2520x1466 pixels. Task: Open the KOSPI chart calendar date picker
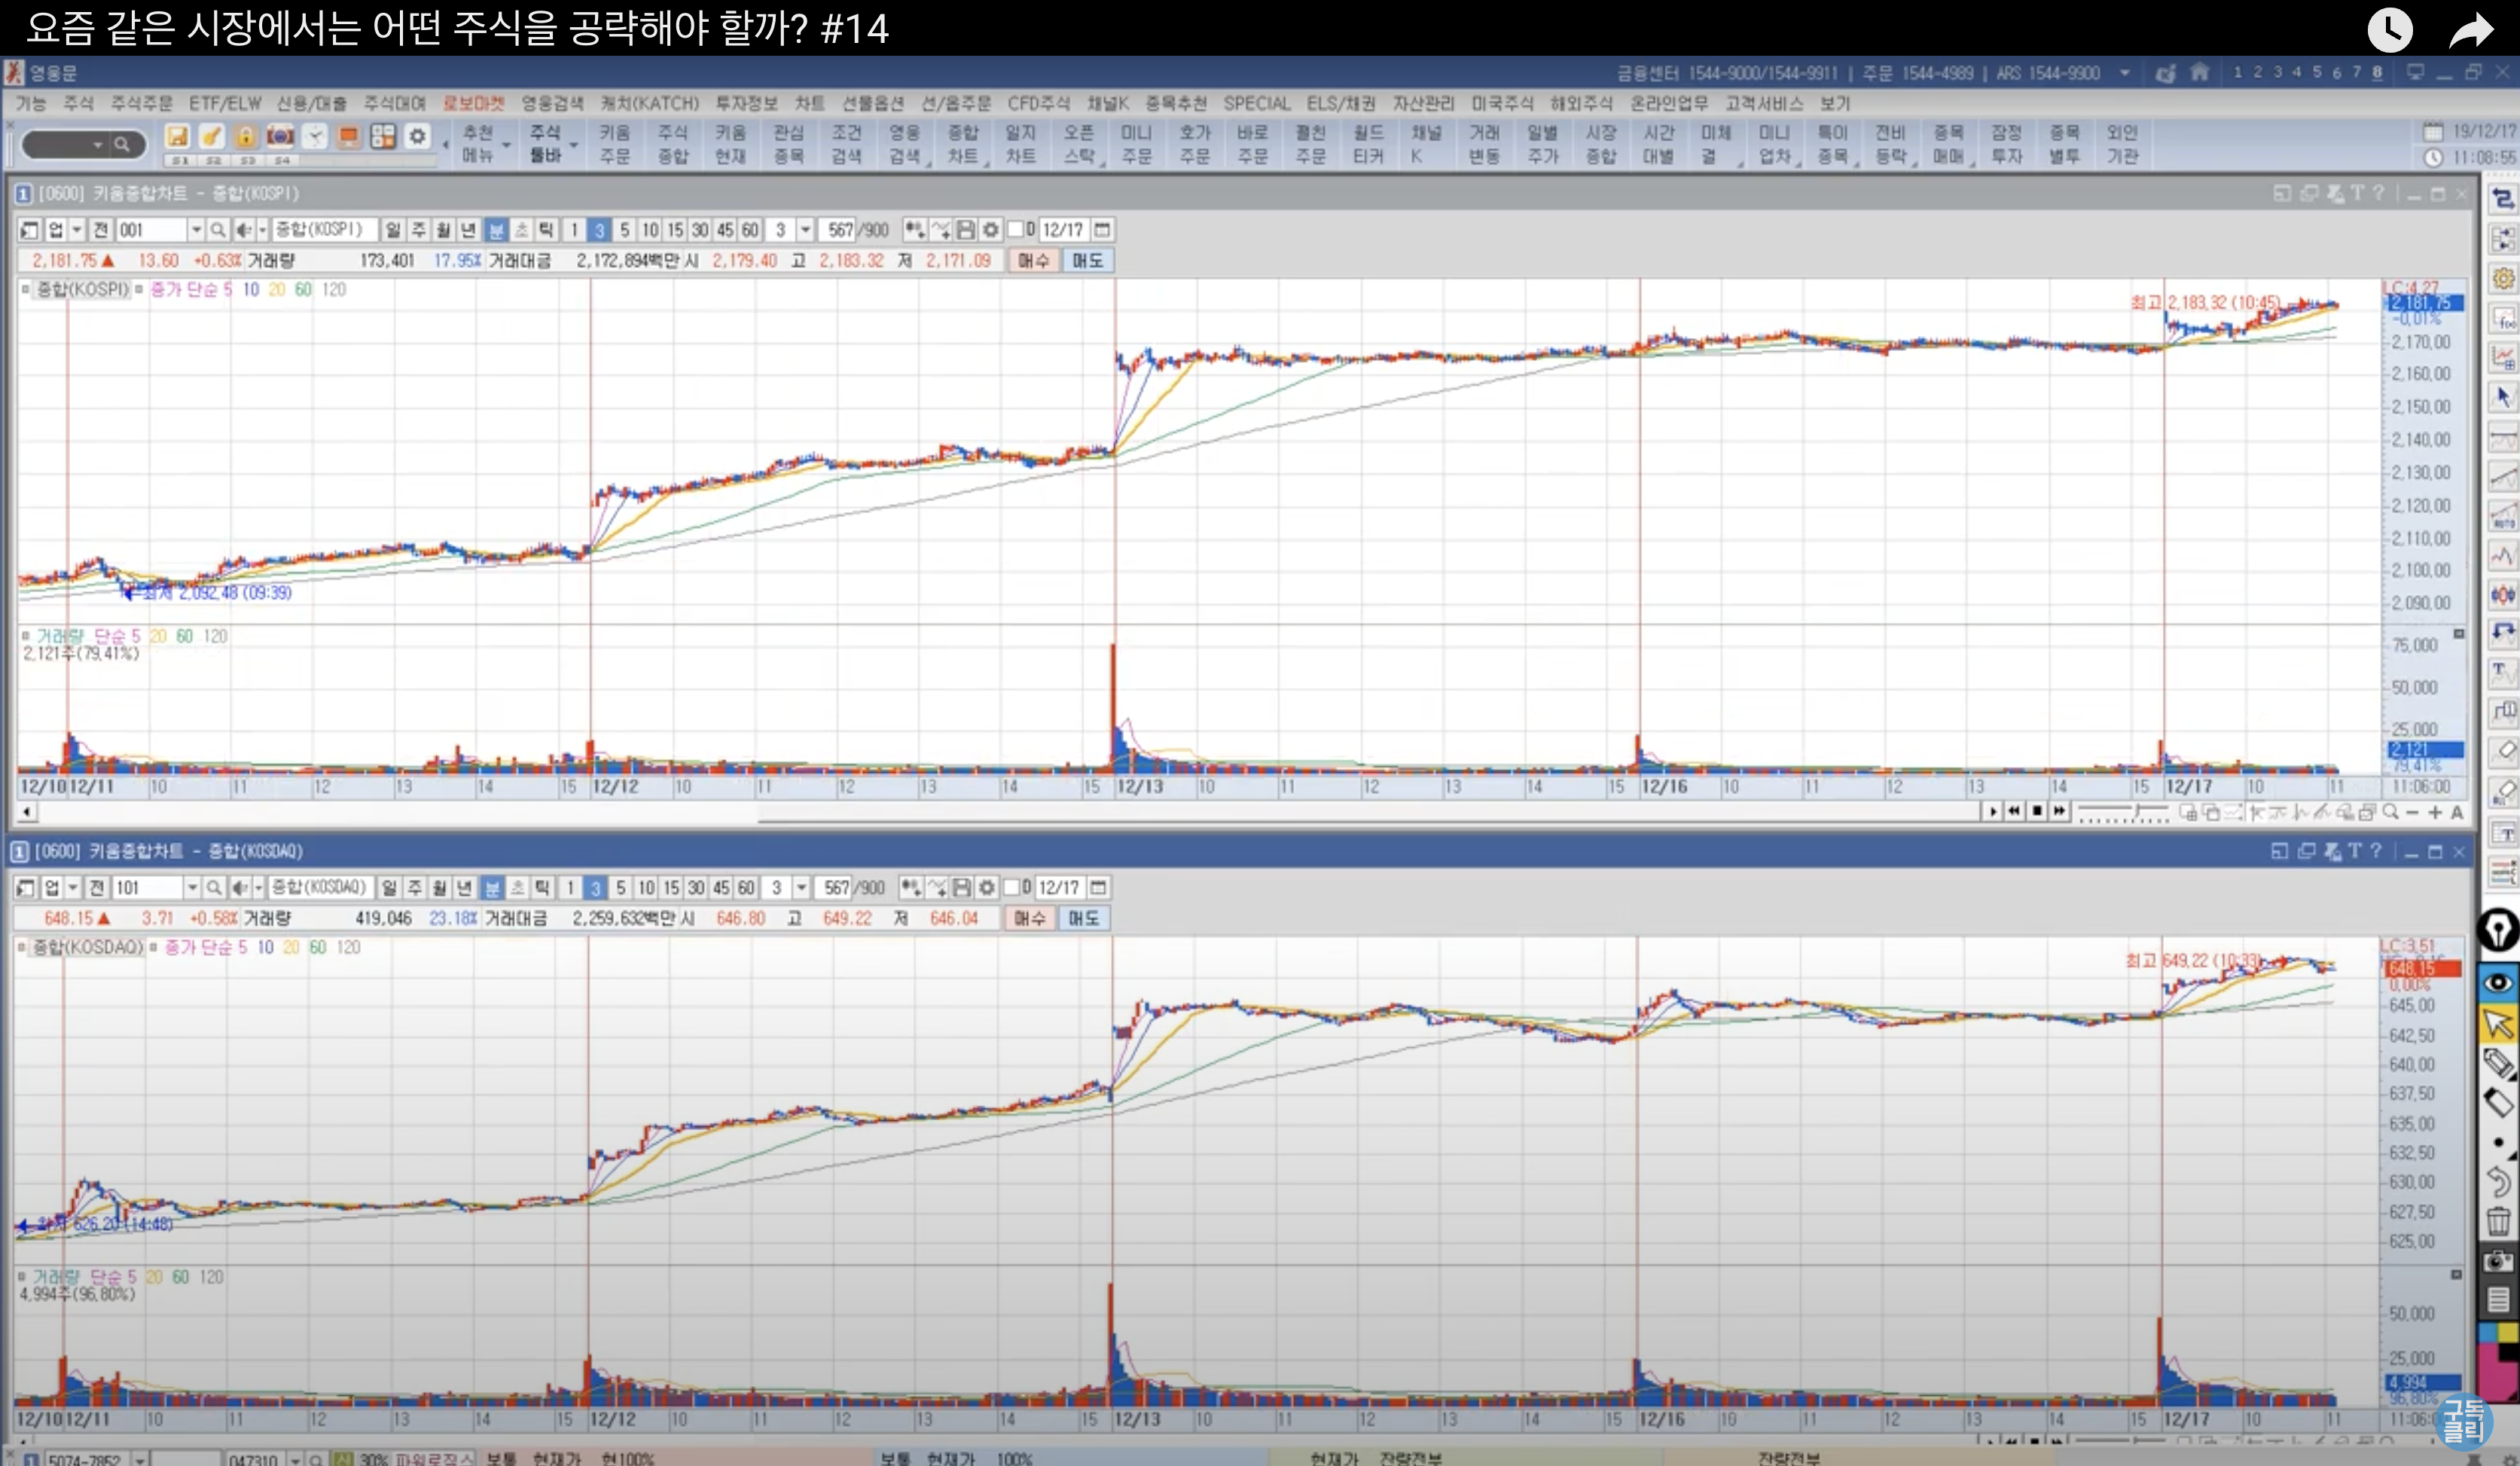[1102, 230]
